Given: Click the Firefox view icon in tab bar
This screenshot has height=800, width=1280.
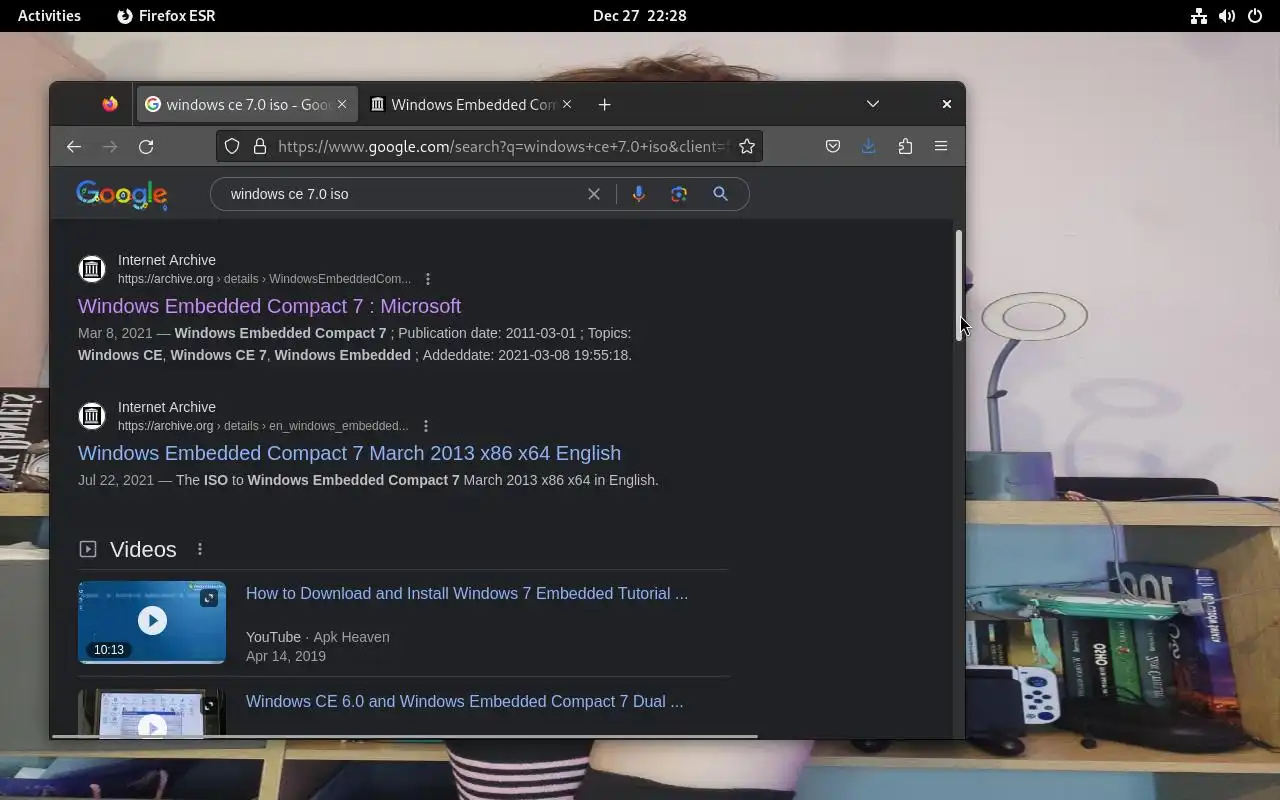Looking at the screenshot, I should tap(110, 104).
